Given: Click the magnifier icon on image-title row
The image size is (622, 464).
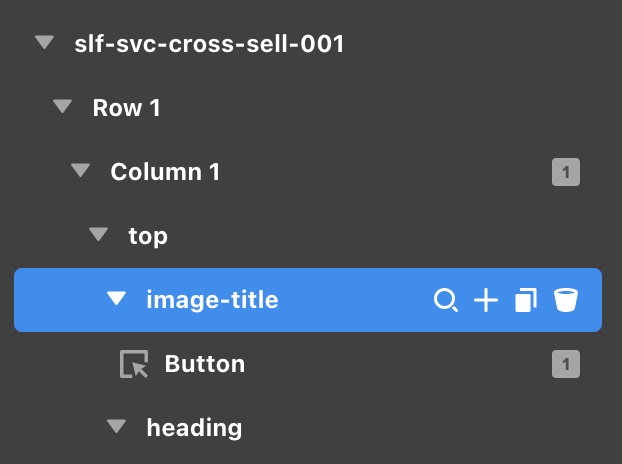Looking at the screenshot, I should [x=445, y=300].
